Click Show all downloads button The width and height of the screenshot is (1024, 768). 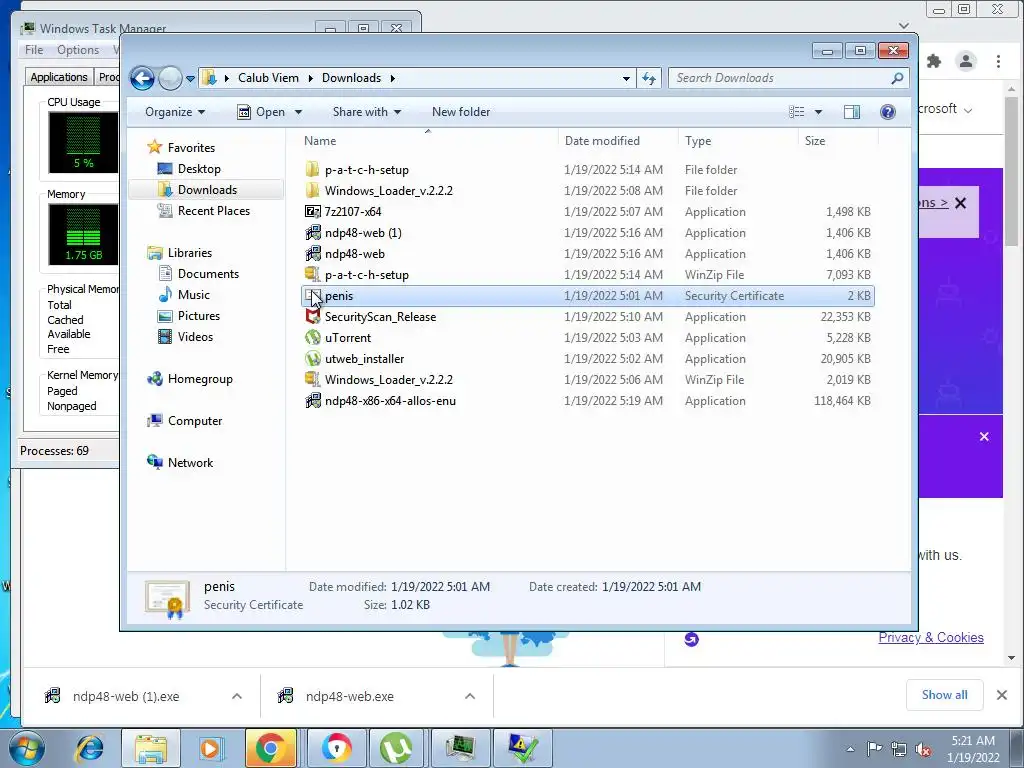click(944, 695)
